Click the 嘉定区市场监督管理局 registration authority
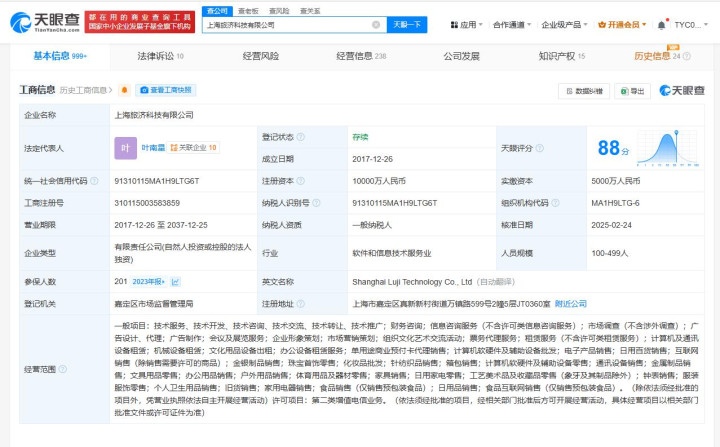Viewport: 720px width, 447px height. (154, 304)
